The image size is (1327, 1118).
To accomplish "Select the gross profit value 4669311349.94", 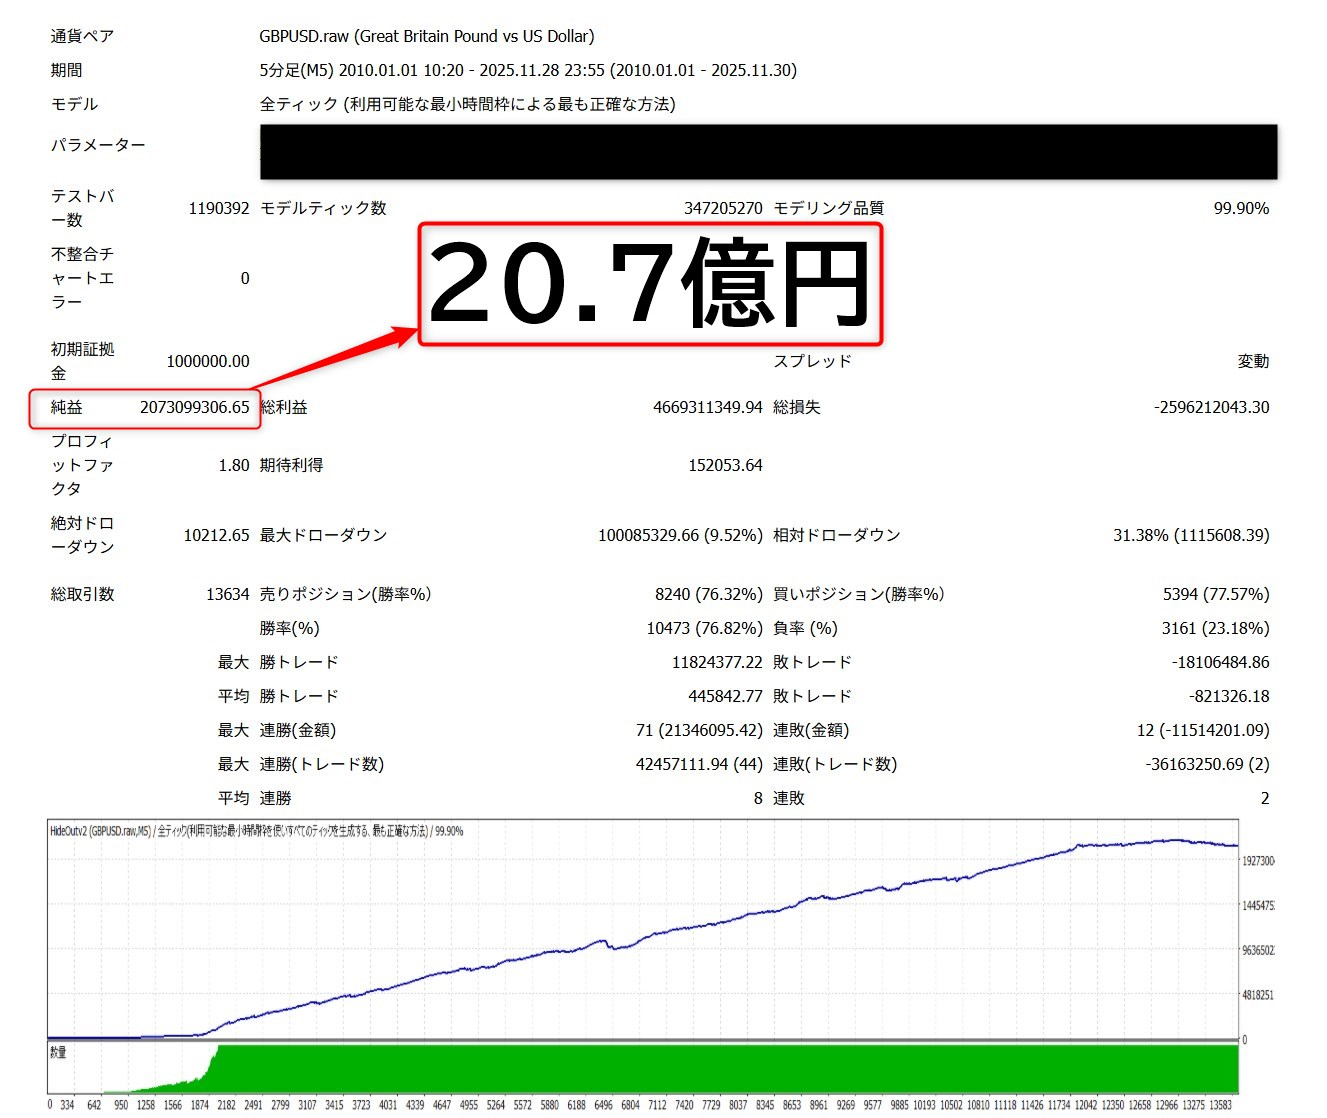I will point(707,407).
